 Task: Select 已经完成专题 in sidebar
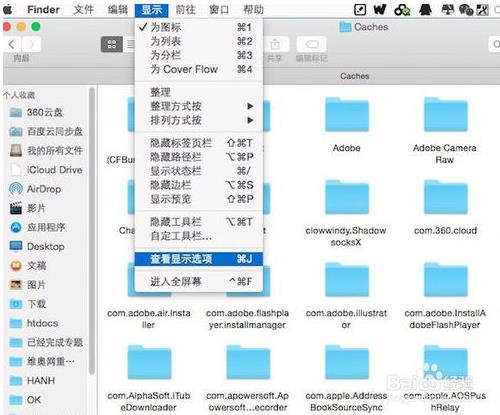coord(46,342)
